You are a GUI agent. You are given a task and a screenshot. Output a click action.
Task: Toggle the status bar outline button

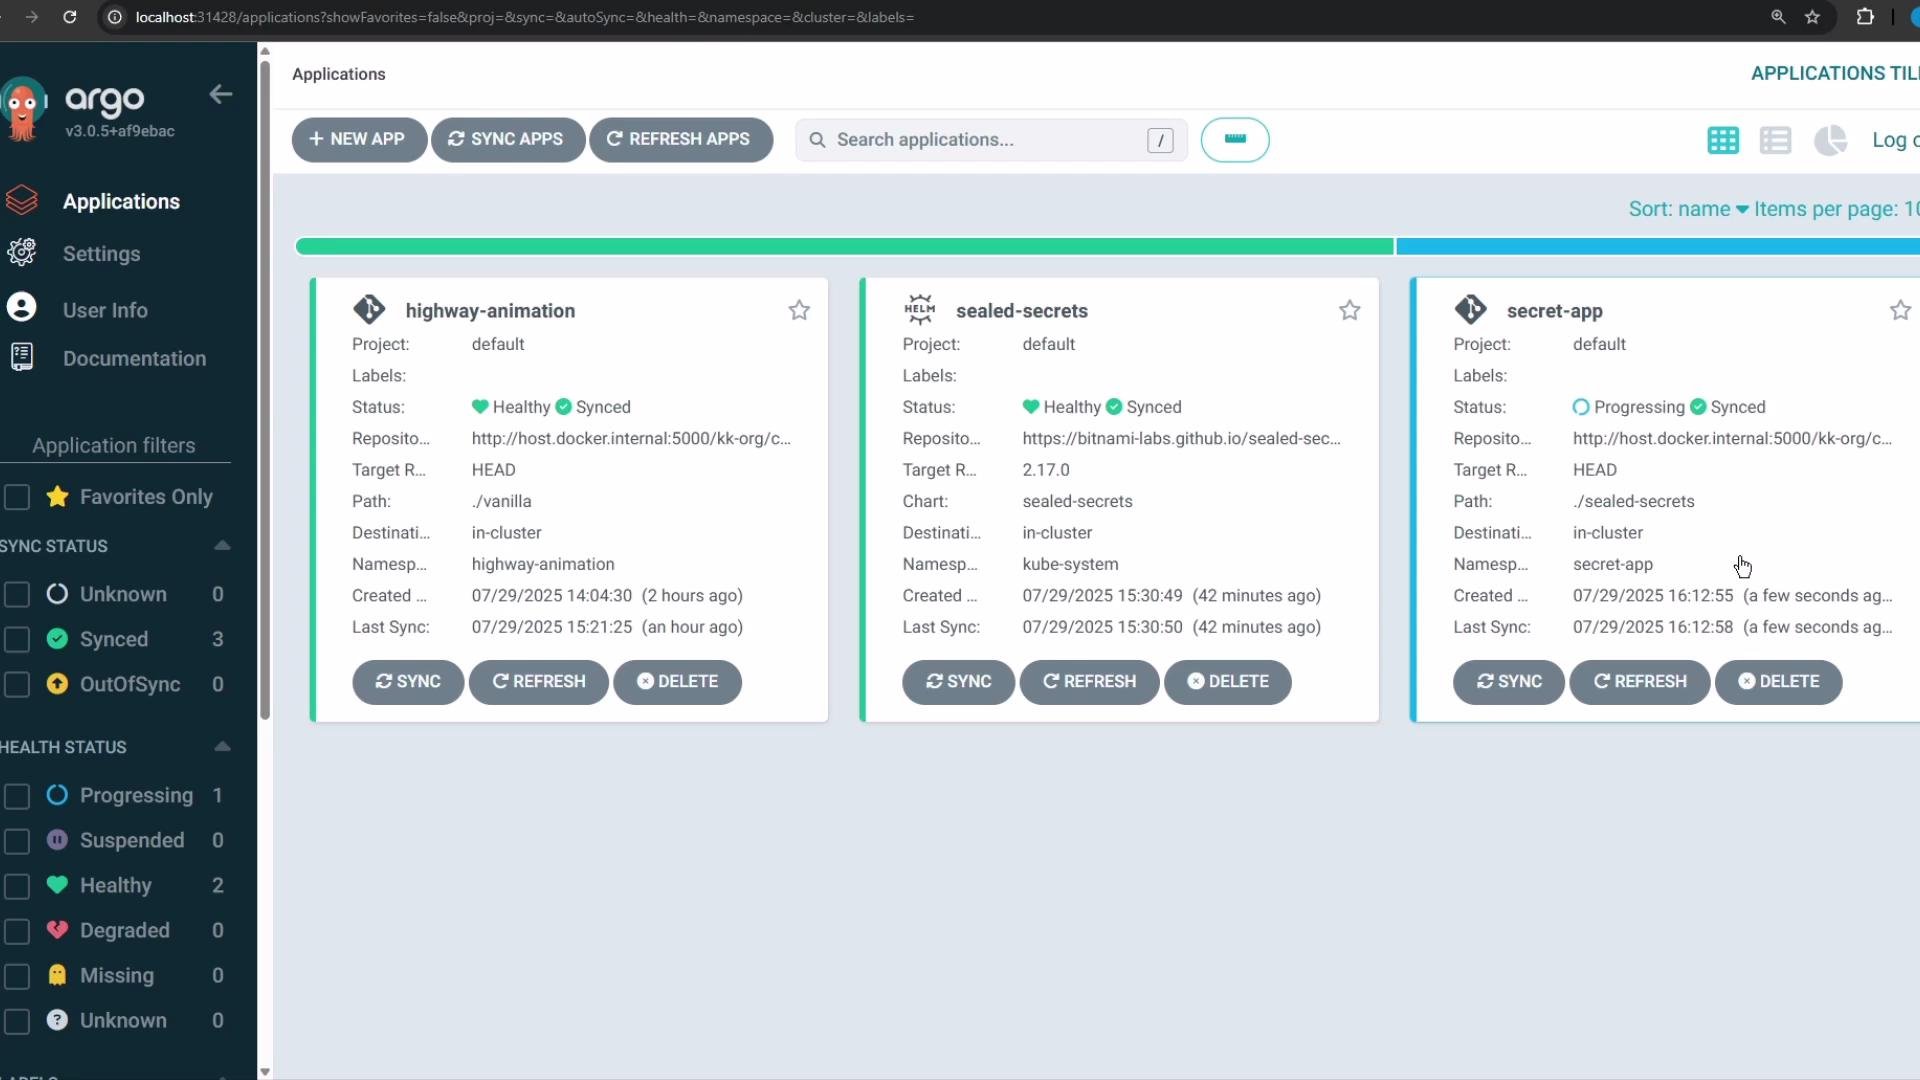(1235, 140)
